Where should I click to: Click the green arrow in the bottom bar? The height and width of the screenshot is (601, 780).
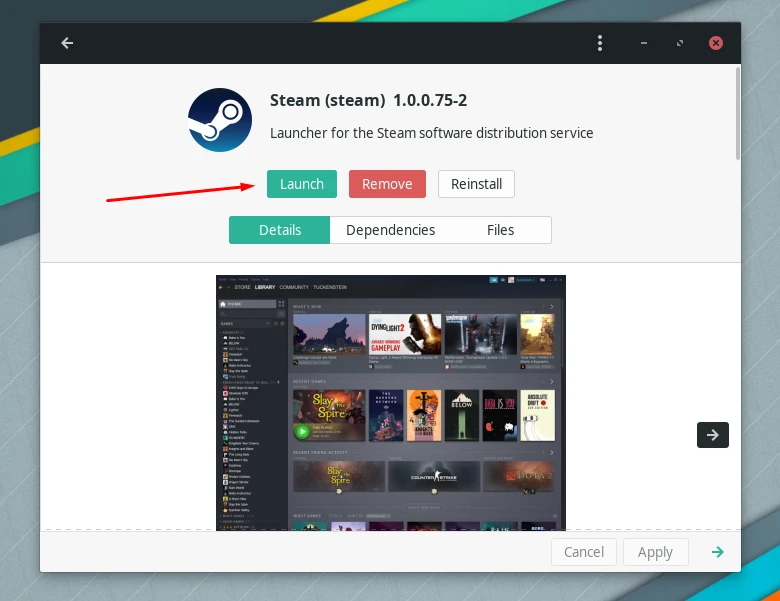pos(717,552)
